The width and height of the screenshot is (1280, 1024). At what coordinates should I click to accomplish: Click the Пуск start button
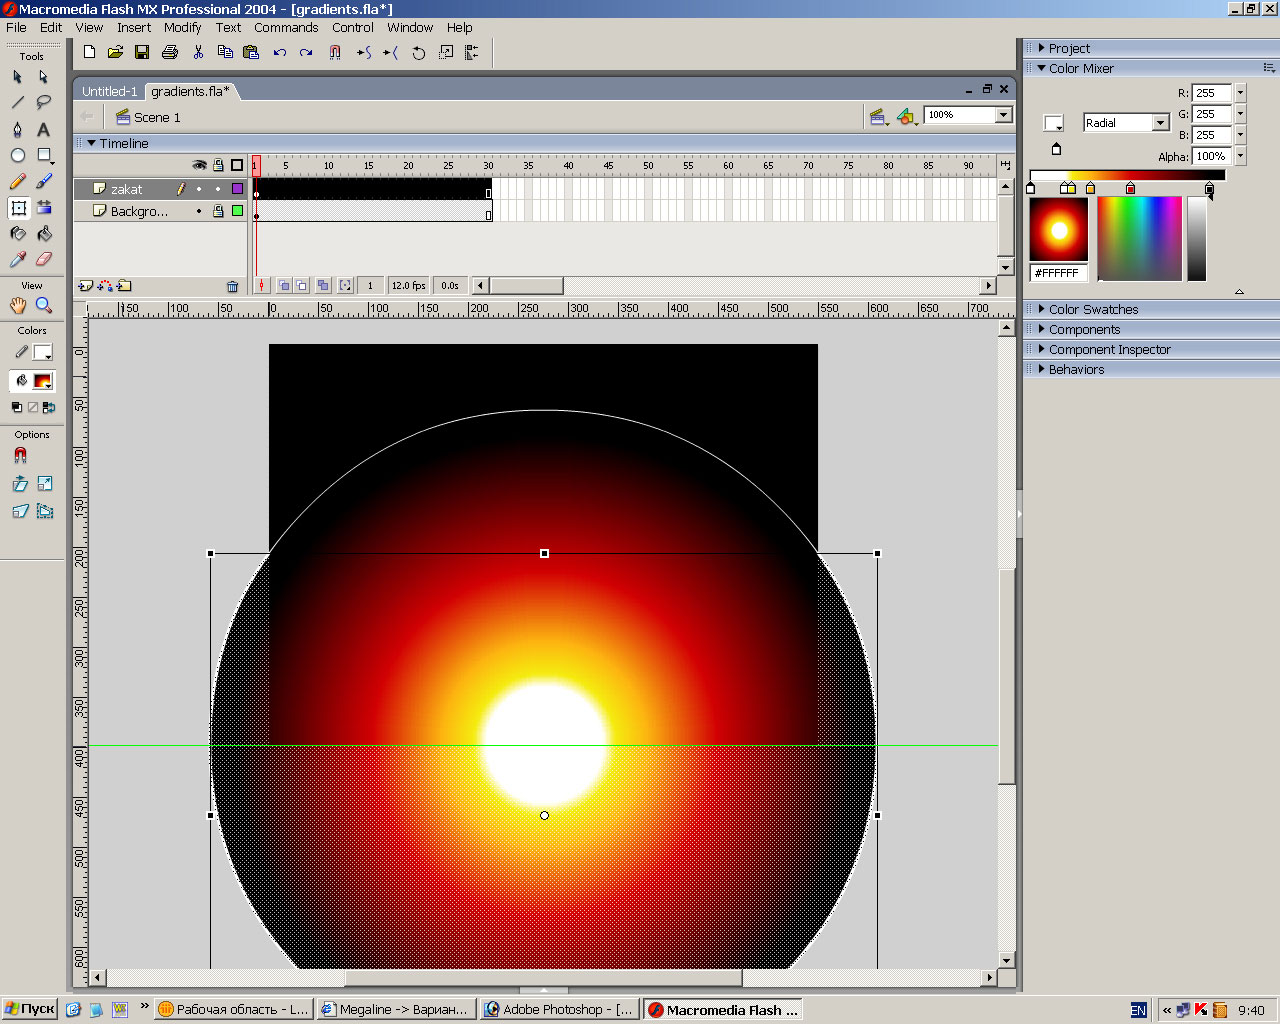point(29,1009)
